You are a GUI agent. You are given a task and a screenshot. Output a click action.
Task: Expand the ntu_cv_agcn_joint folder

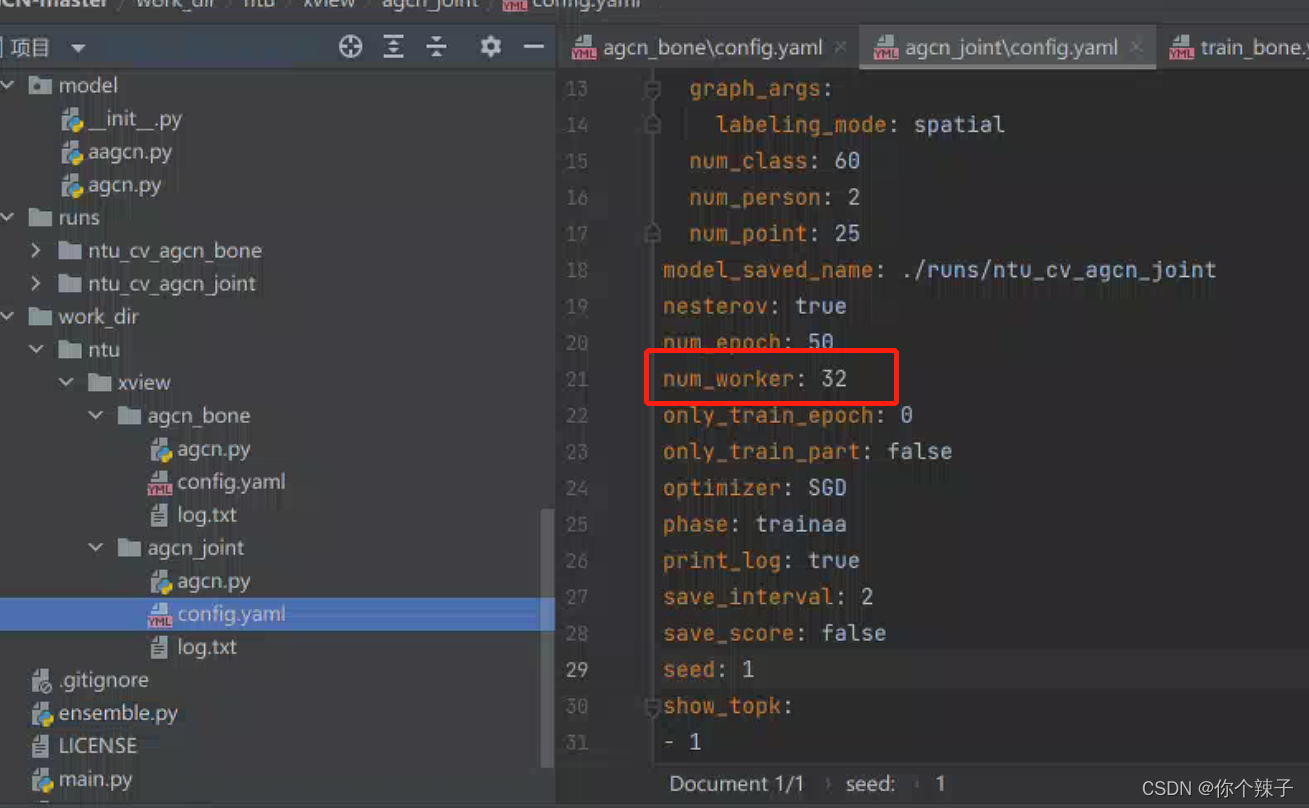click(x=36, y=283)
